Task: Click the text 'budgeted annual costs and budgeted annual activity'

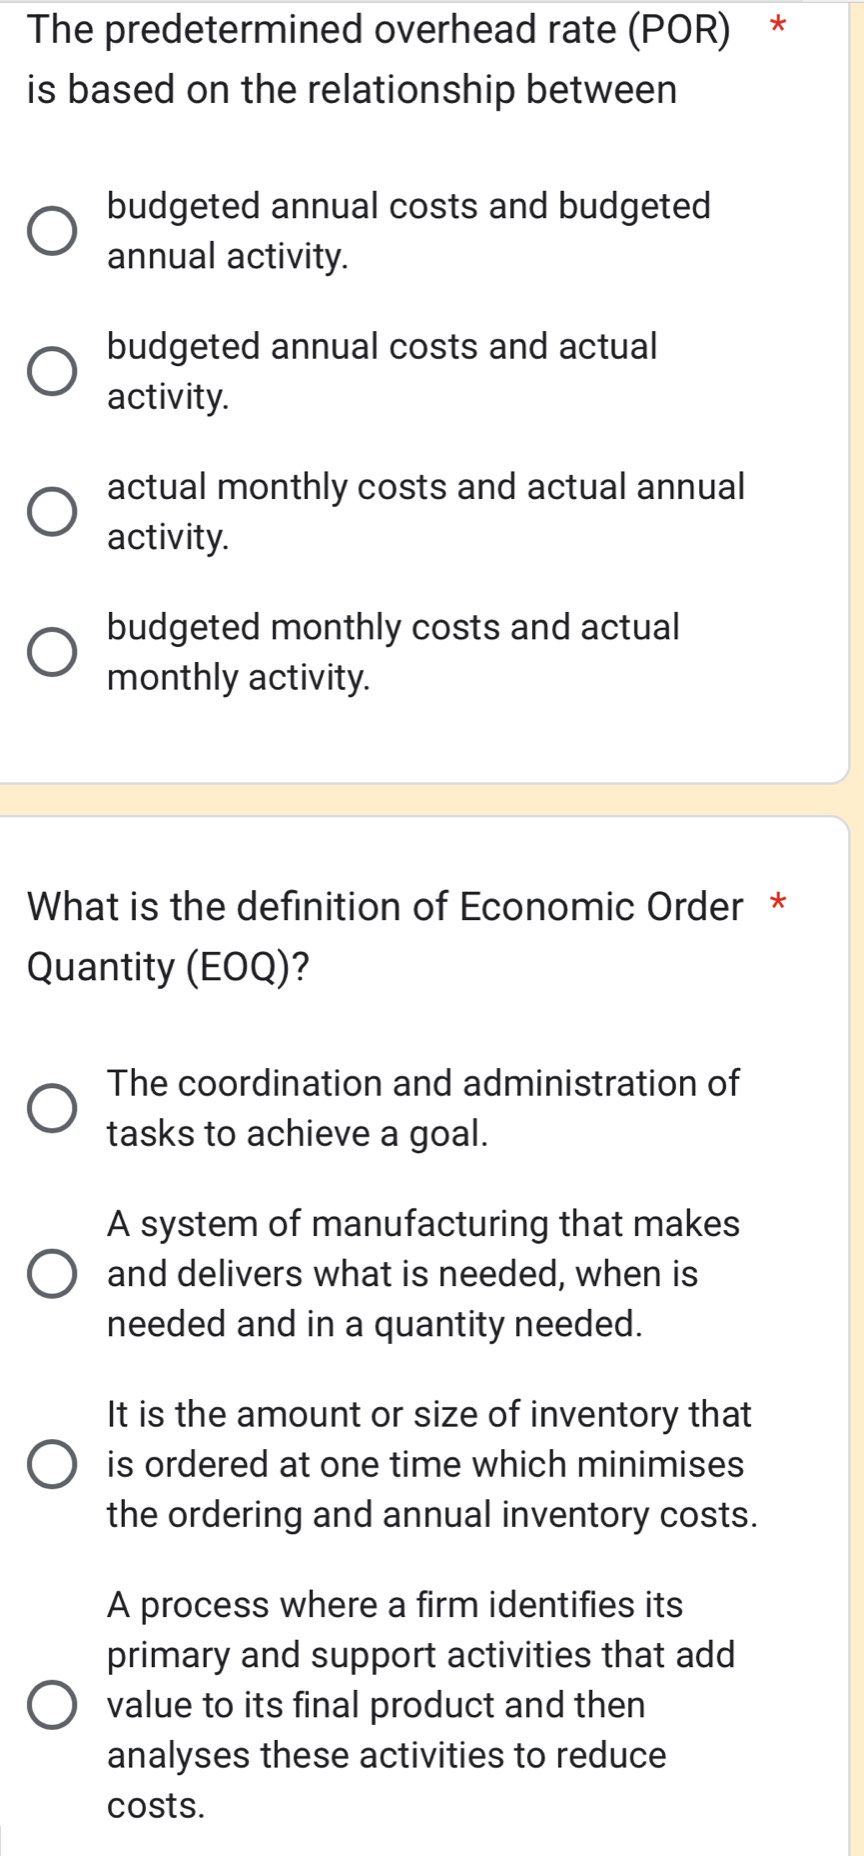Action: [408, 231]
